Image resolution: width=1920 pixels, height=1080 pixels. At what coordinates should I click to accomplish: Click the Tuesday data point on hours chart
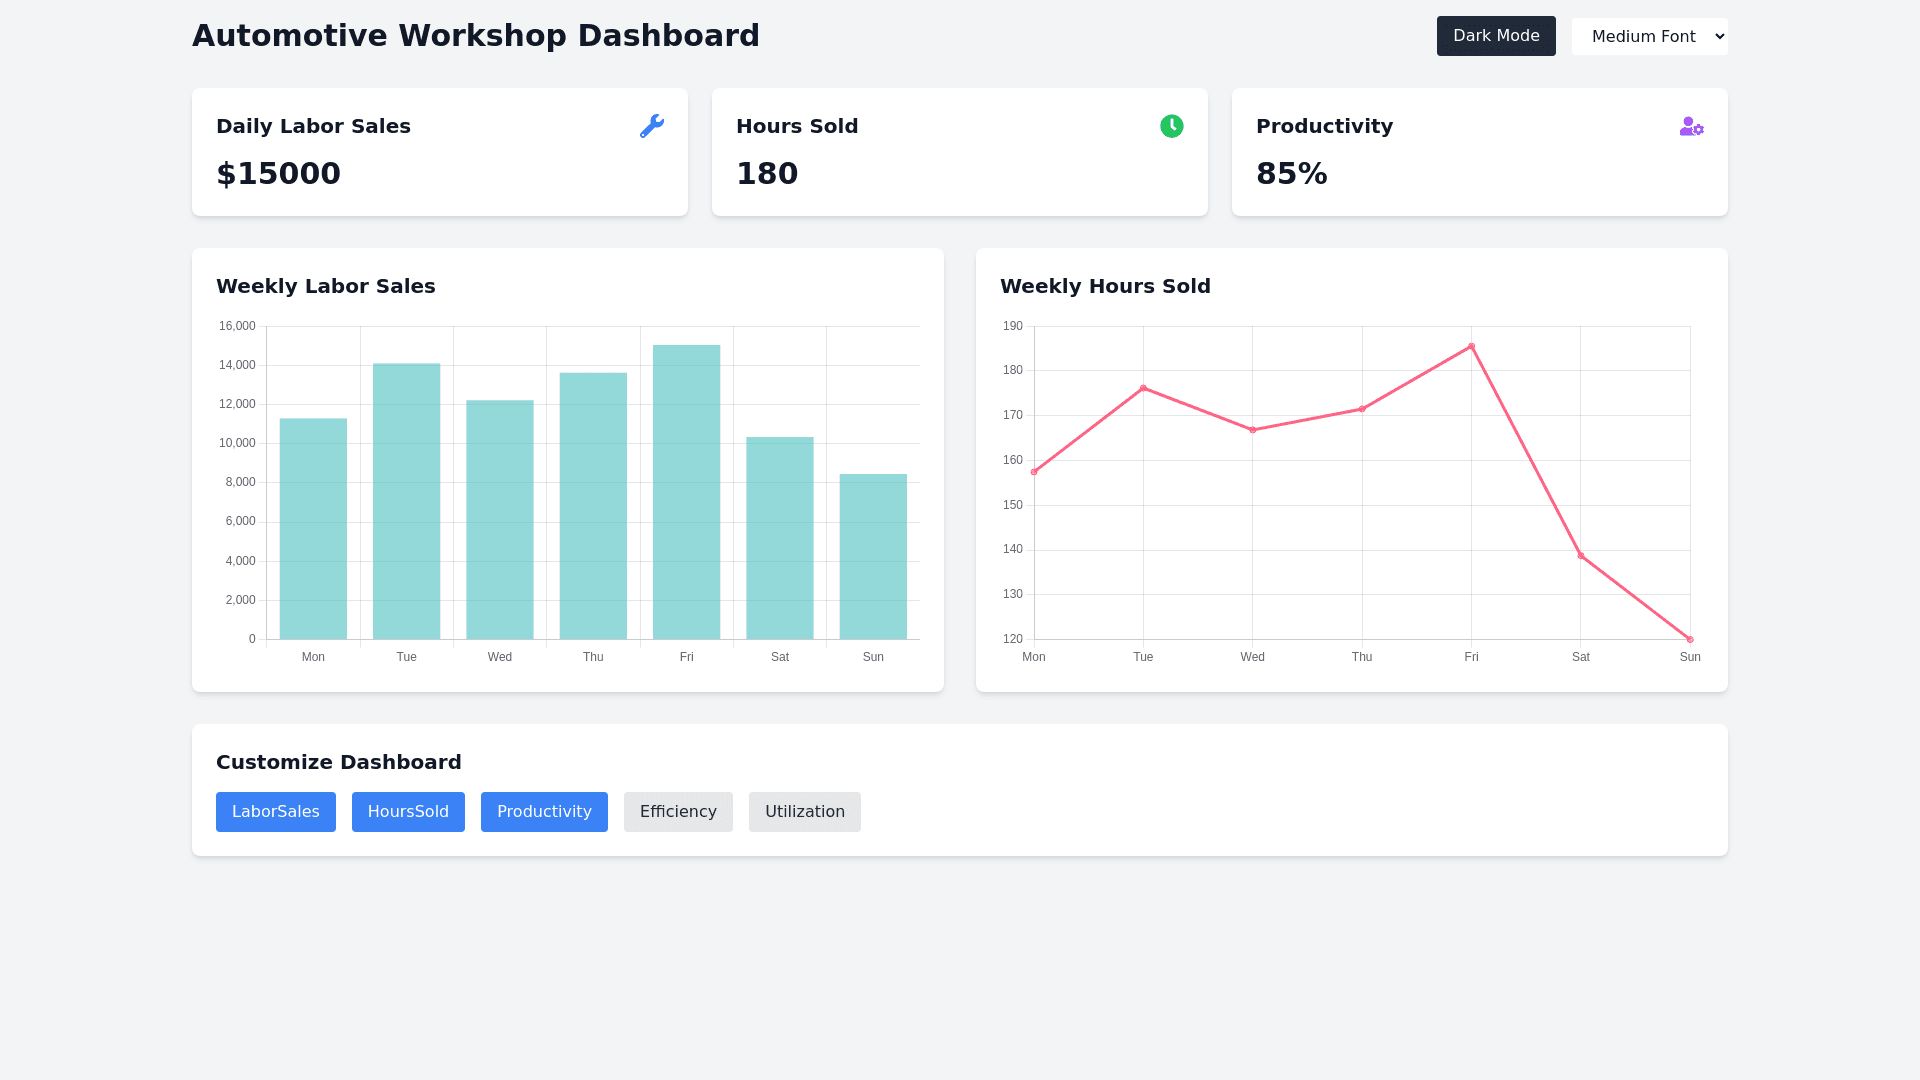(1143, 388)
